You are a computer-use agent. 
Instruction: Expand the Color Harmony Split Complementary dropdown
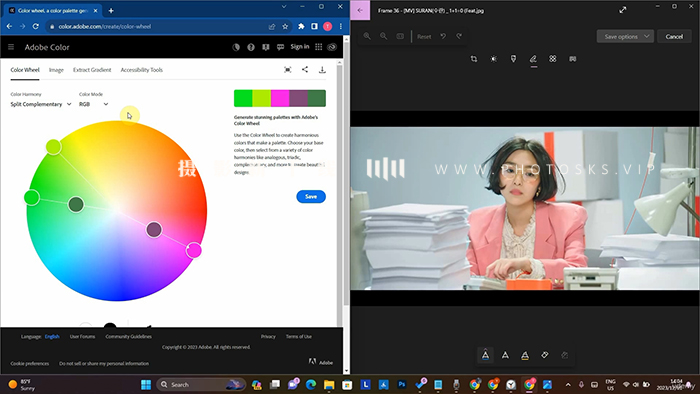click(x=41, y=104)
